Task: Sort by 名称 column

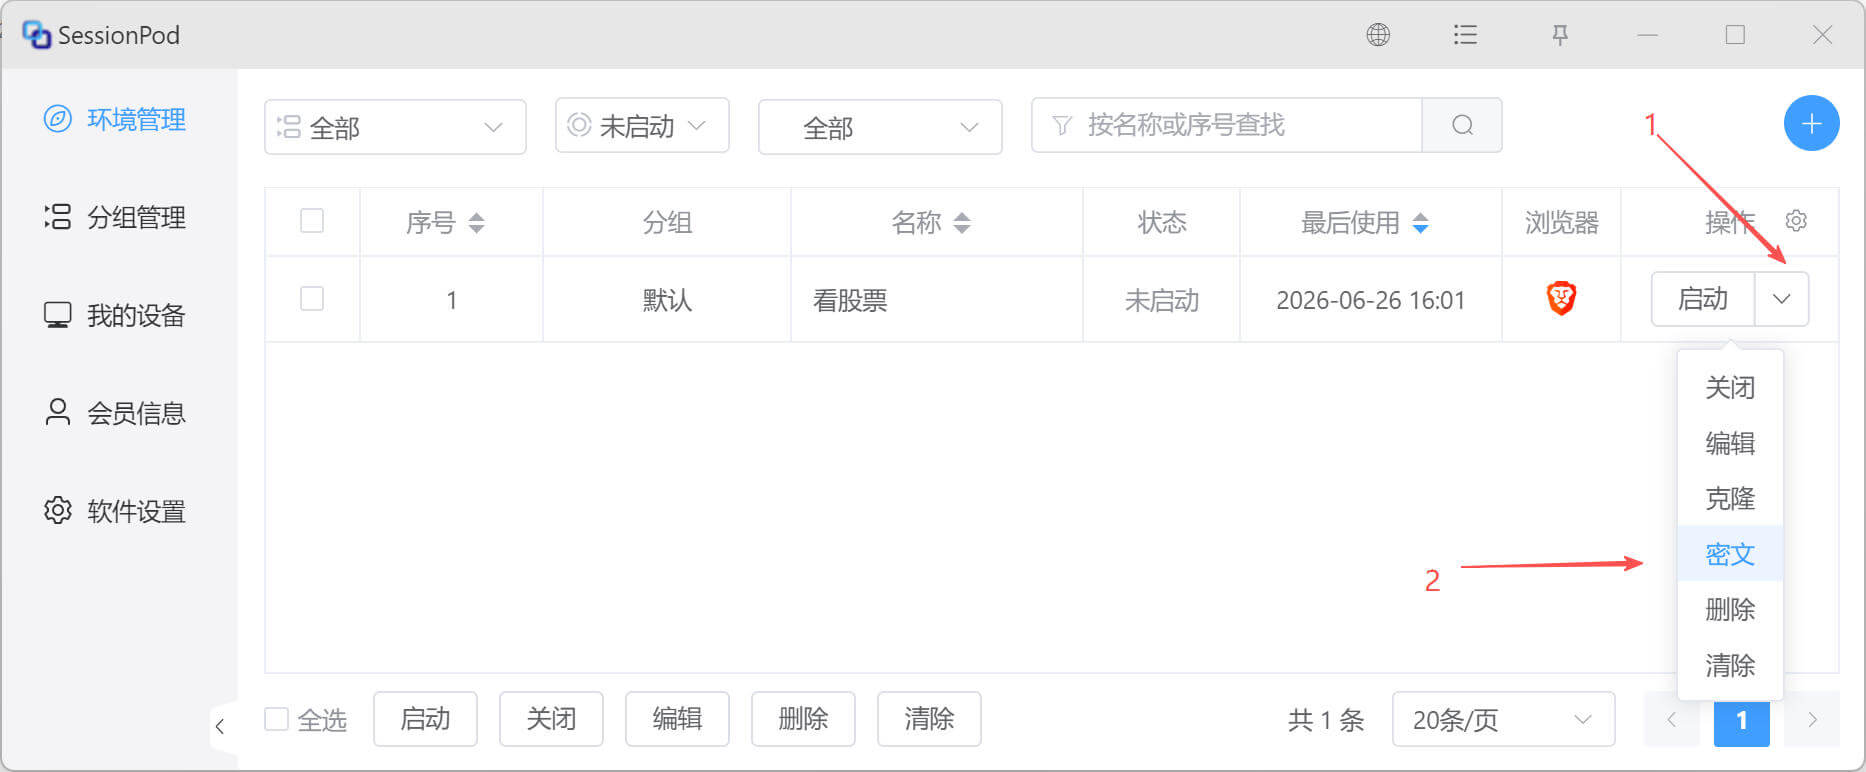Action: point(962,222)
